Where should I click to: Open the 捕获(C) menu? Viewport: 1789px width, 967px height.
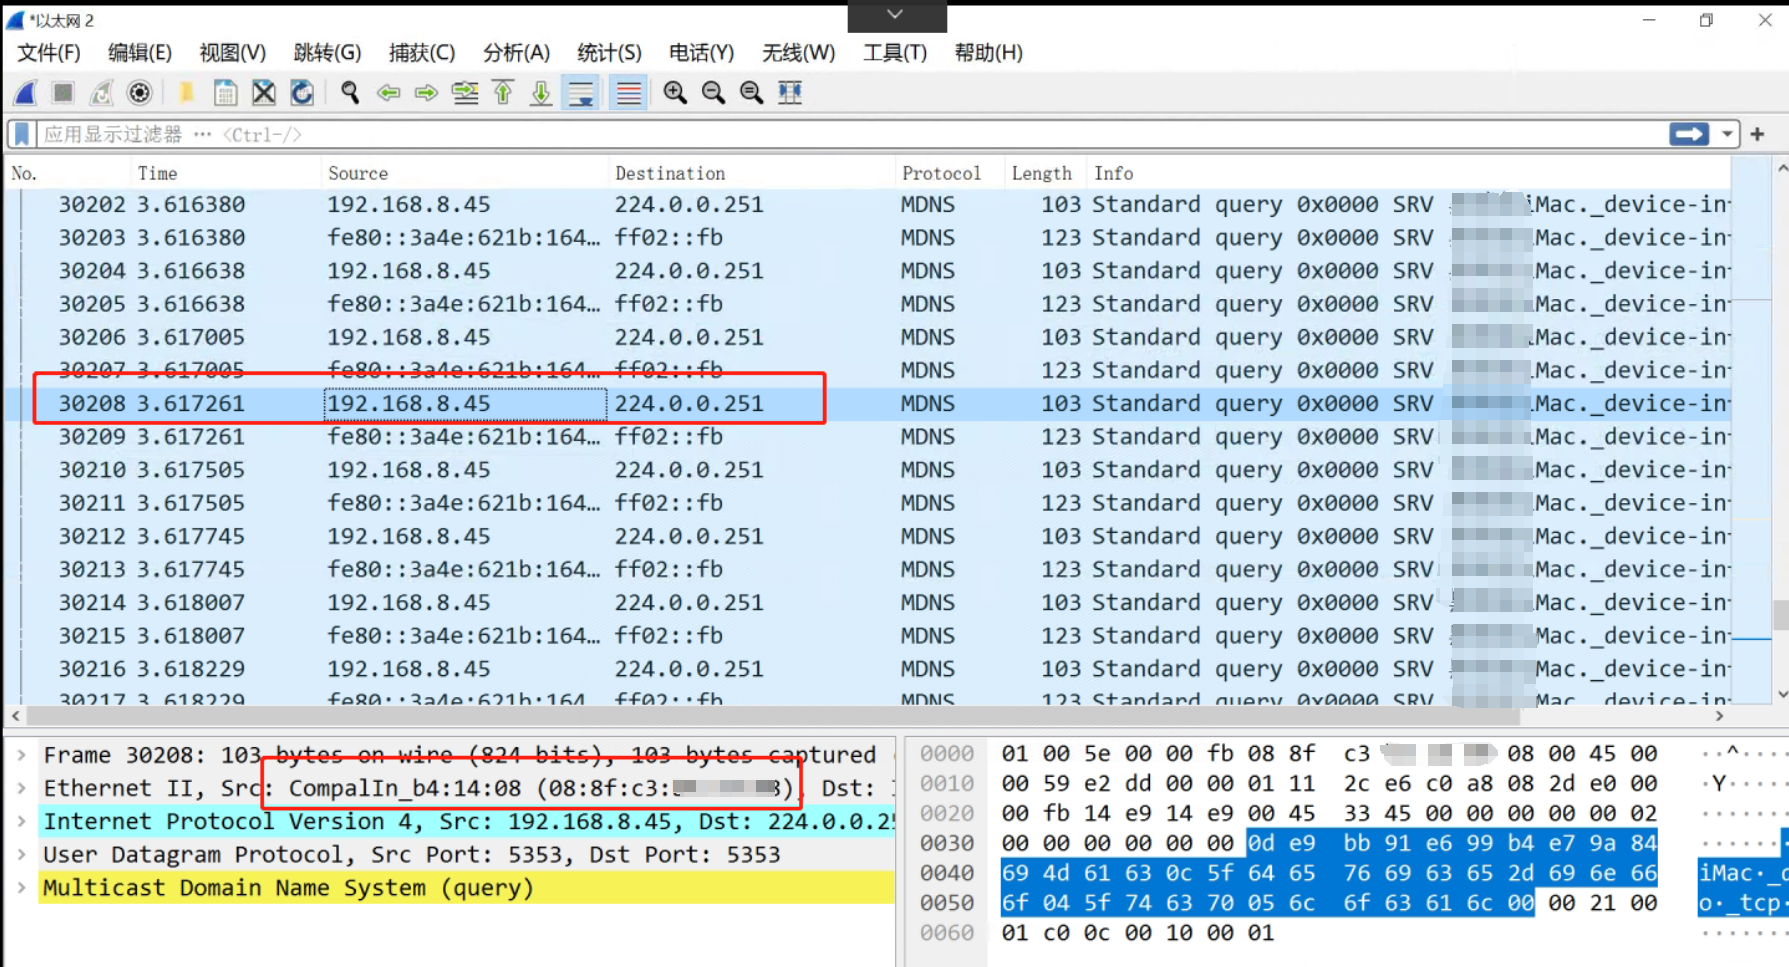tap(421, 53)
